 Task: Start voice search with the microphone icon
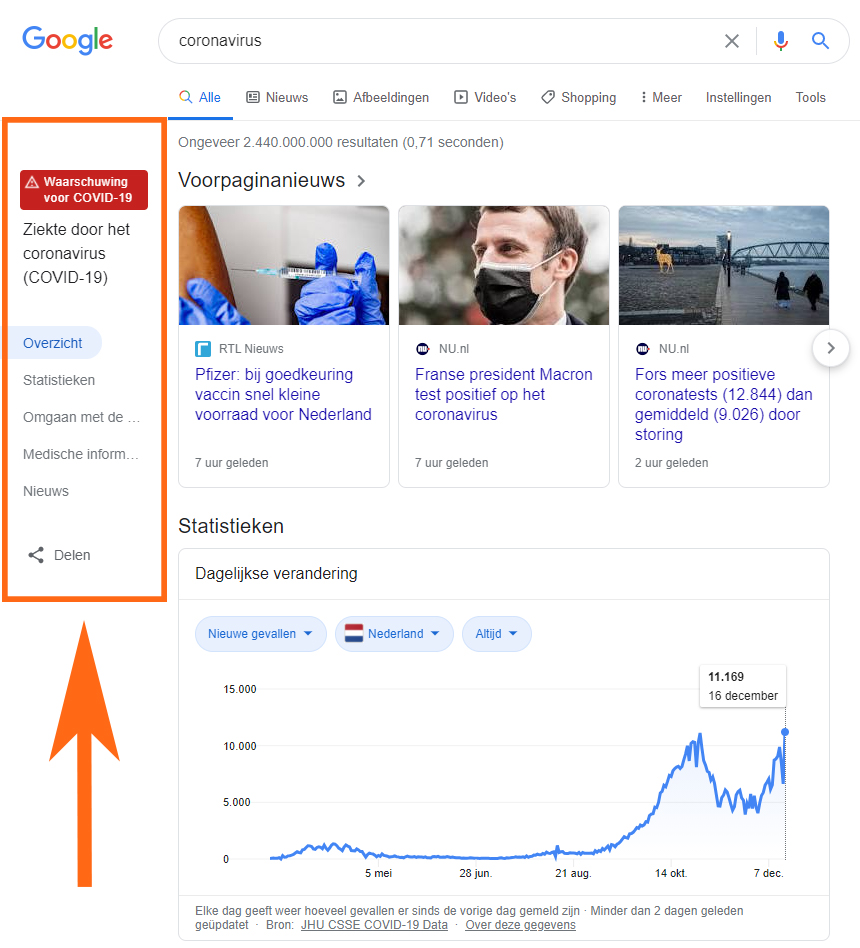click(781, 41)
